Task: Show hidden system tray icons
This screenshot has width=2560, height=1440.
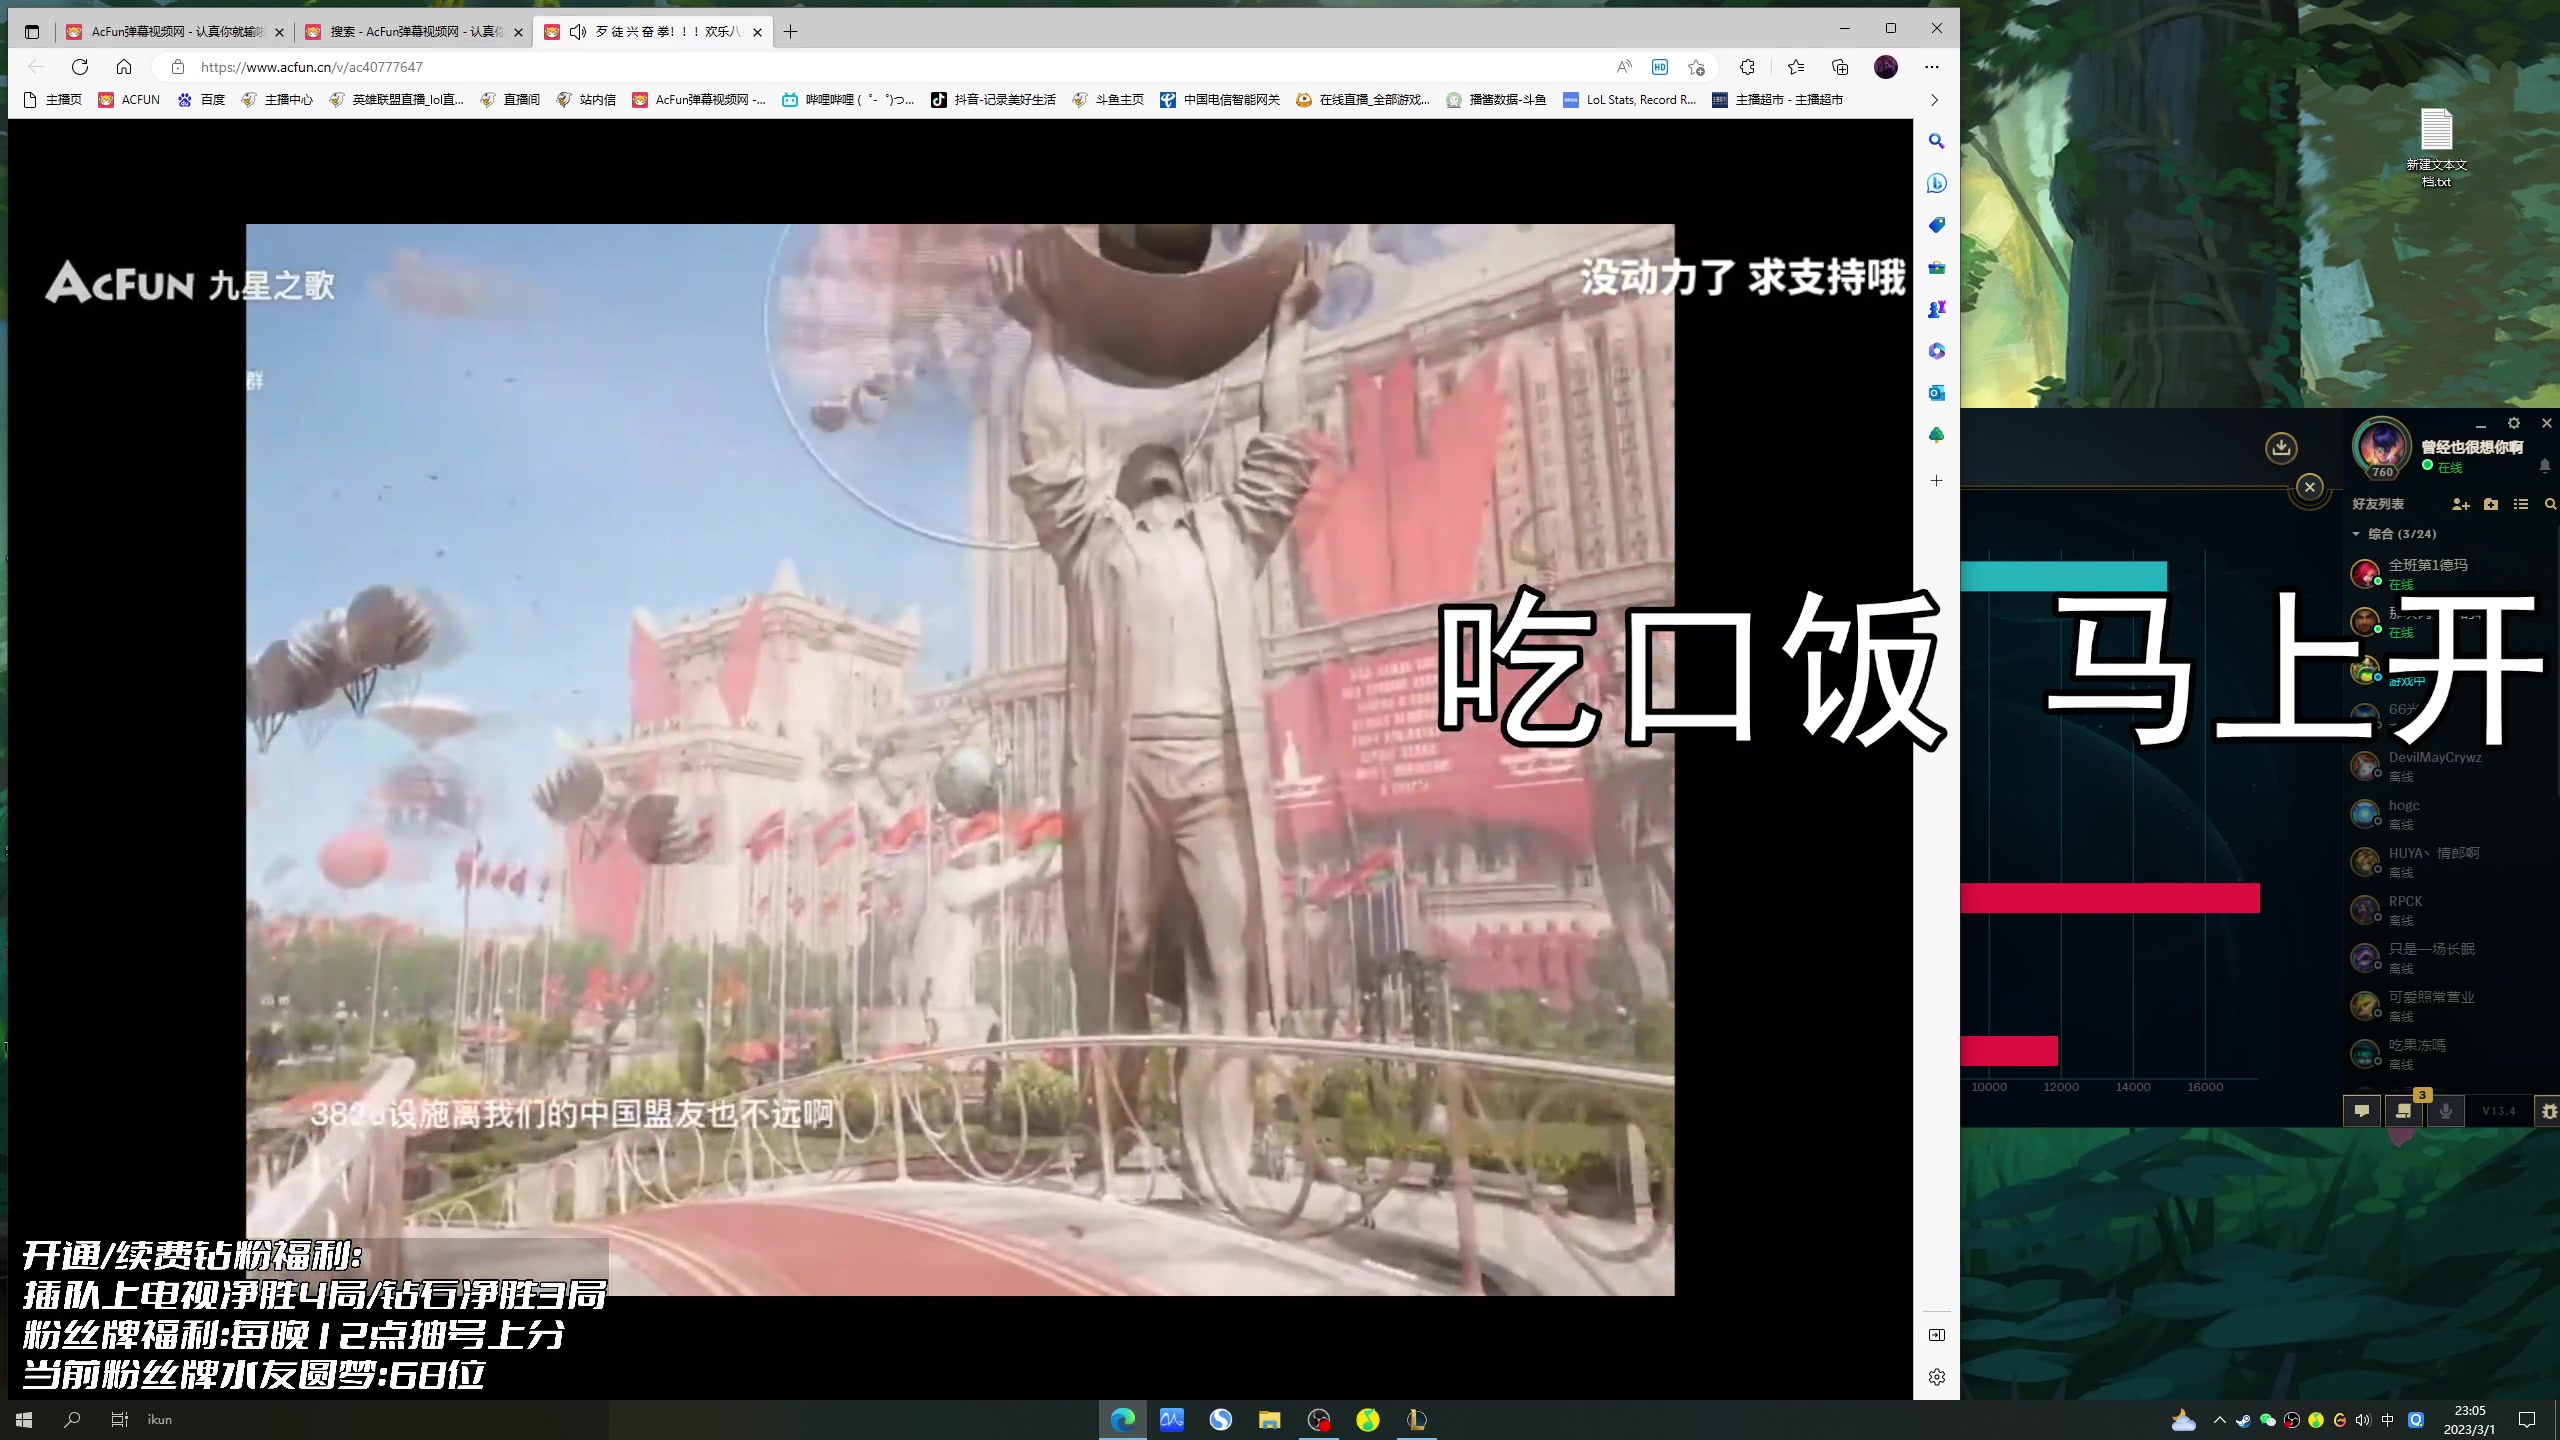Action: point(2220,1420)
